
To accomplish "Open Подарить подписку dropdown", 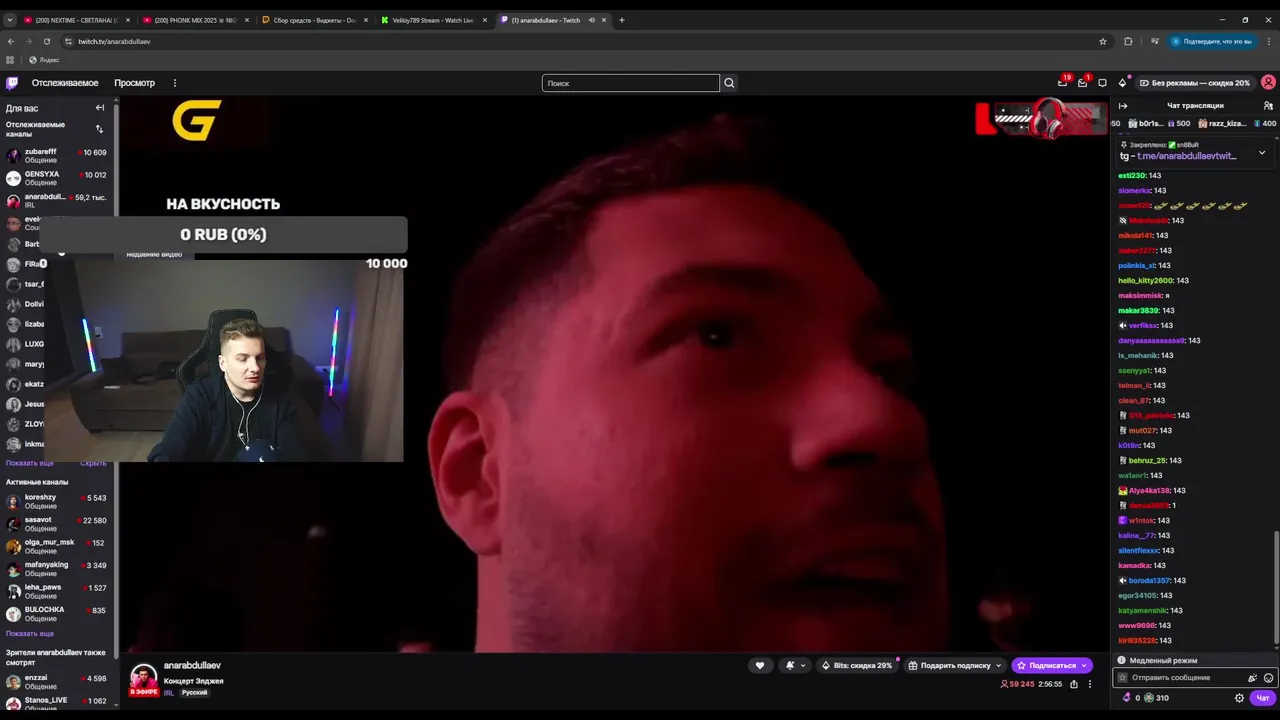I will click(x=955, y=665).
